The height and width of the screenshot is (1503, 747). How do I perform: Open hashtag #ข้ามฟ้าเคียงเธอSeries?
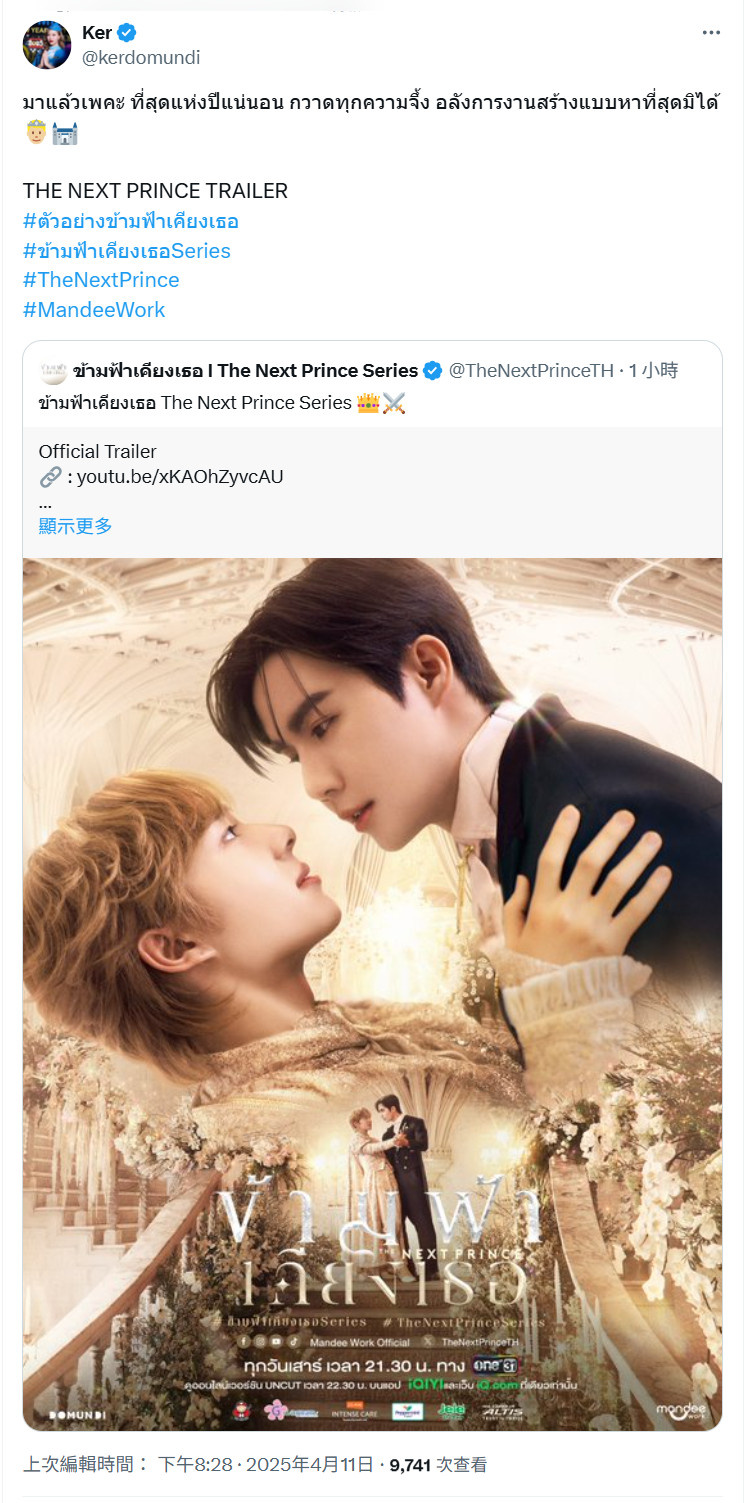[127, 251]
